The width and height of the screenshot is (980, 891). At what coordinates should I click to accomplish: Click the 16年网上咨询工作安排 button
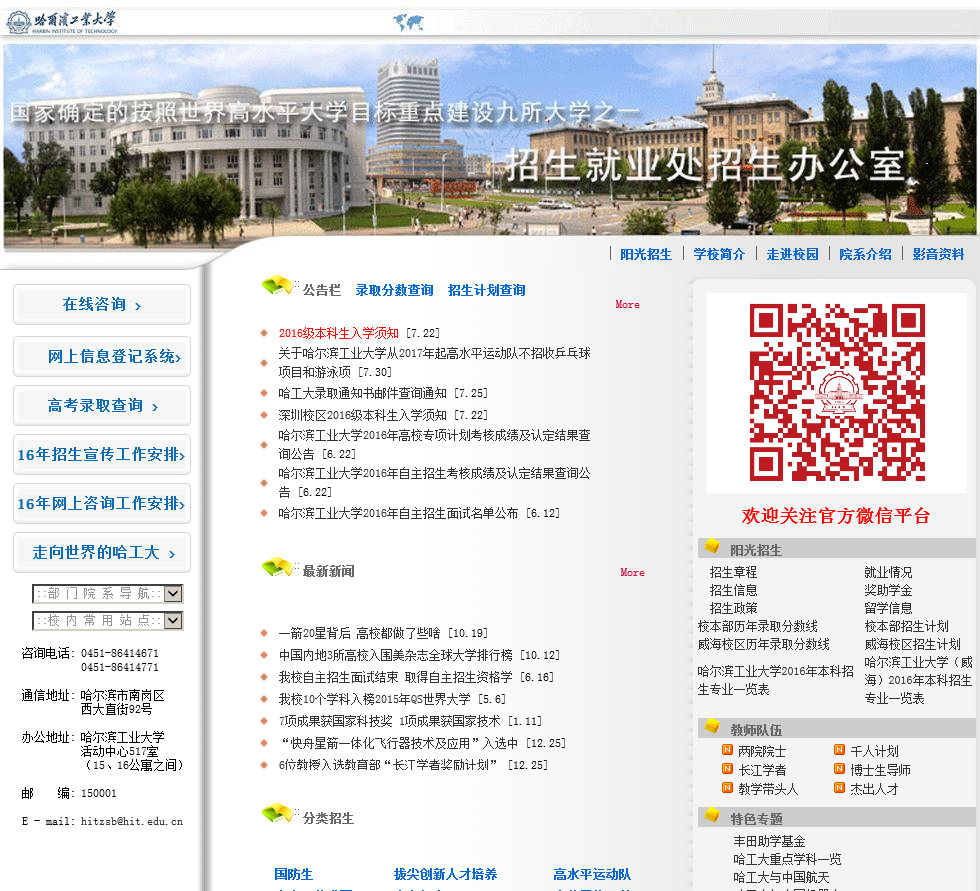click(x=102, y=503)
